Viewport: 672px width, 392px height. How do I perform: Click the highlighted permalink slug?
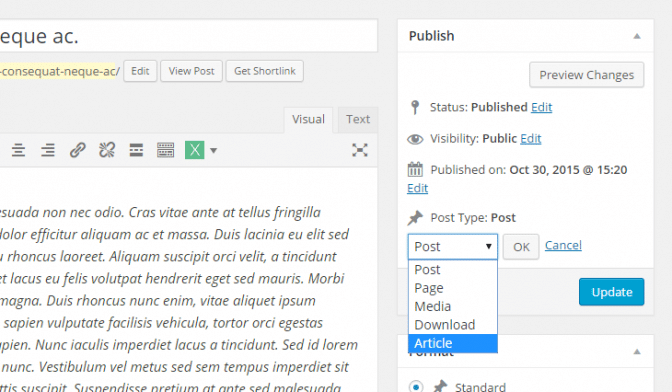58,71
